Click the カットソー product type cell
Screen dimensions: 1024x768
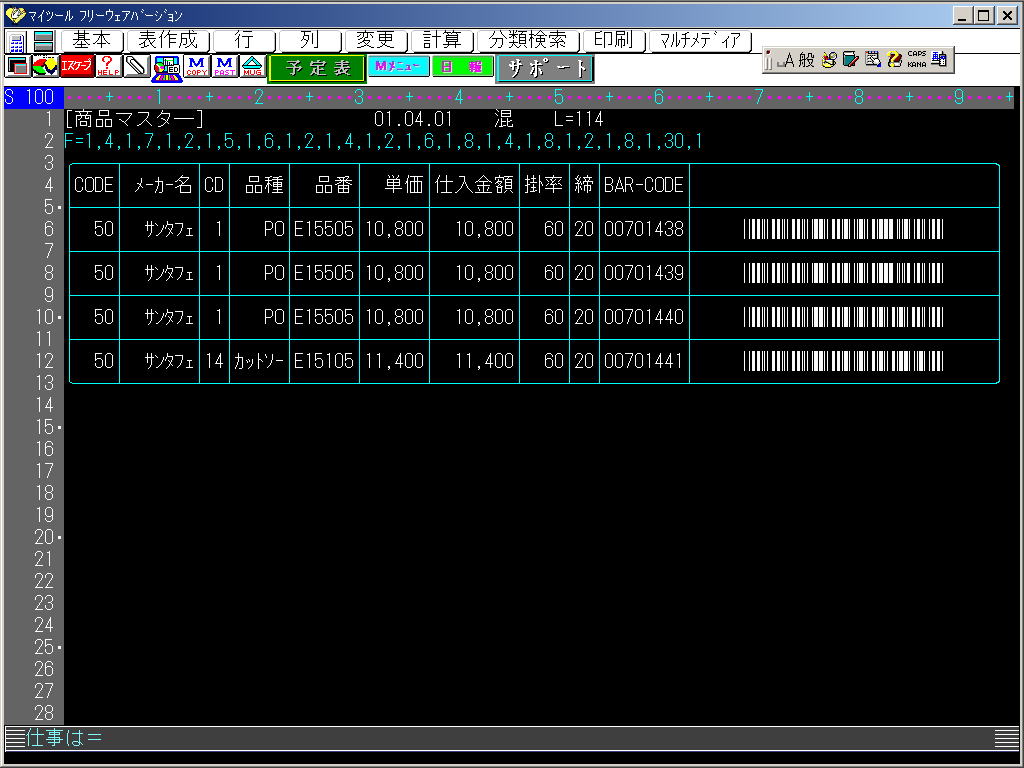click(259, 361)
